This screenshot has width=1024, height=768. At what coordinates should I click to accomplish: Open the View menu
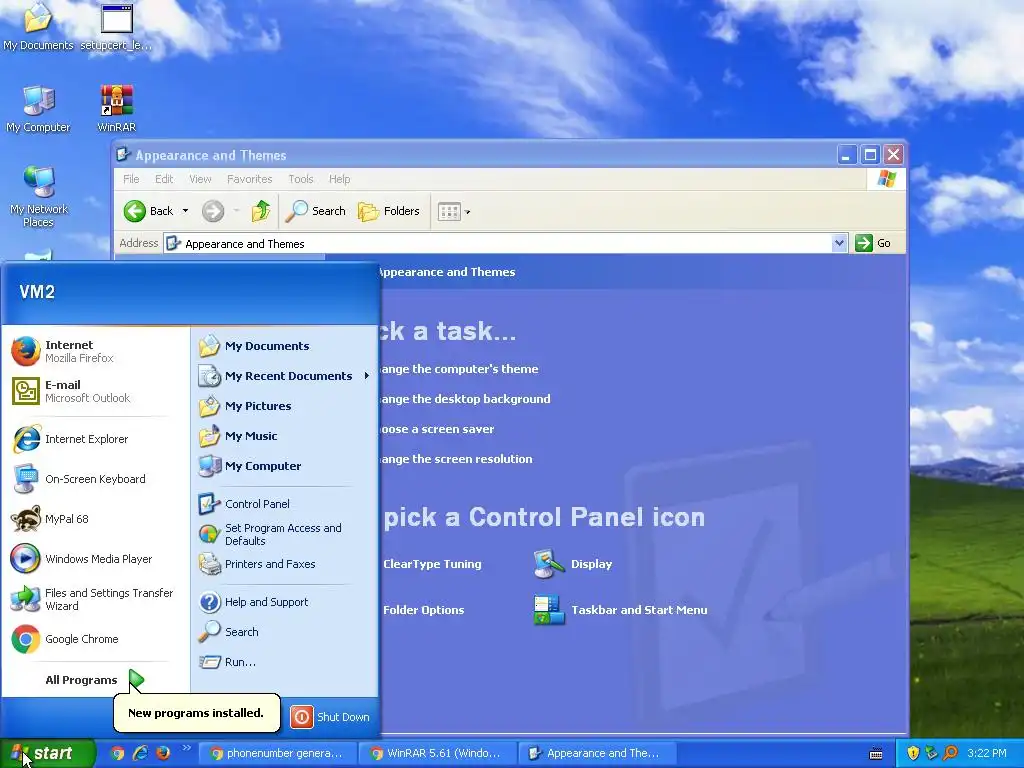(x=200, y=179)
